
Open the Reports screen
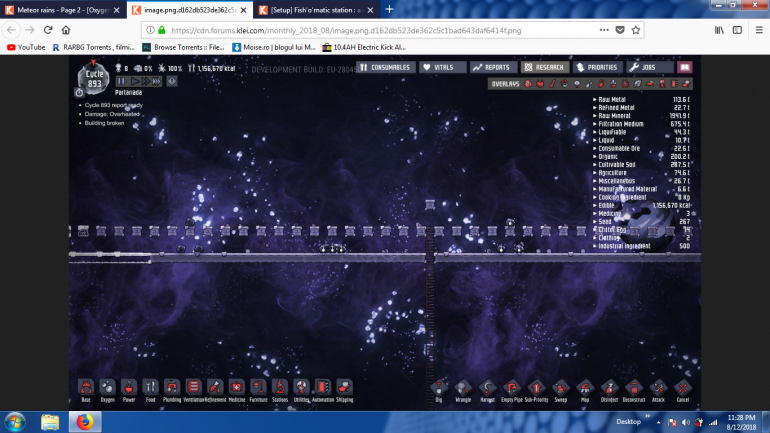(493, 67)
